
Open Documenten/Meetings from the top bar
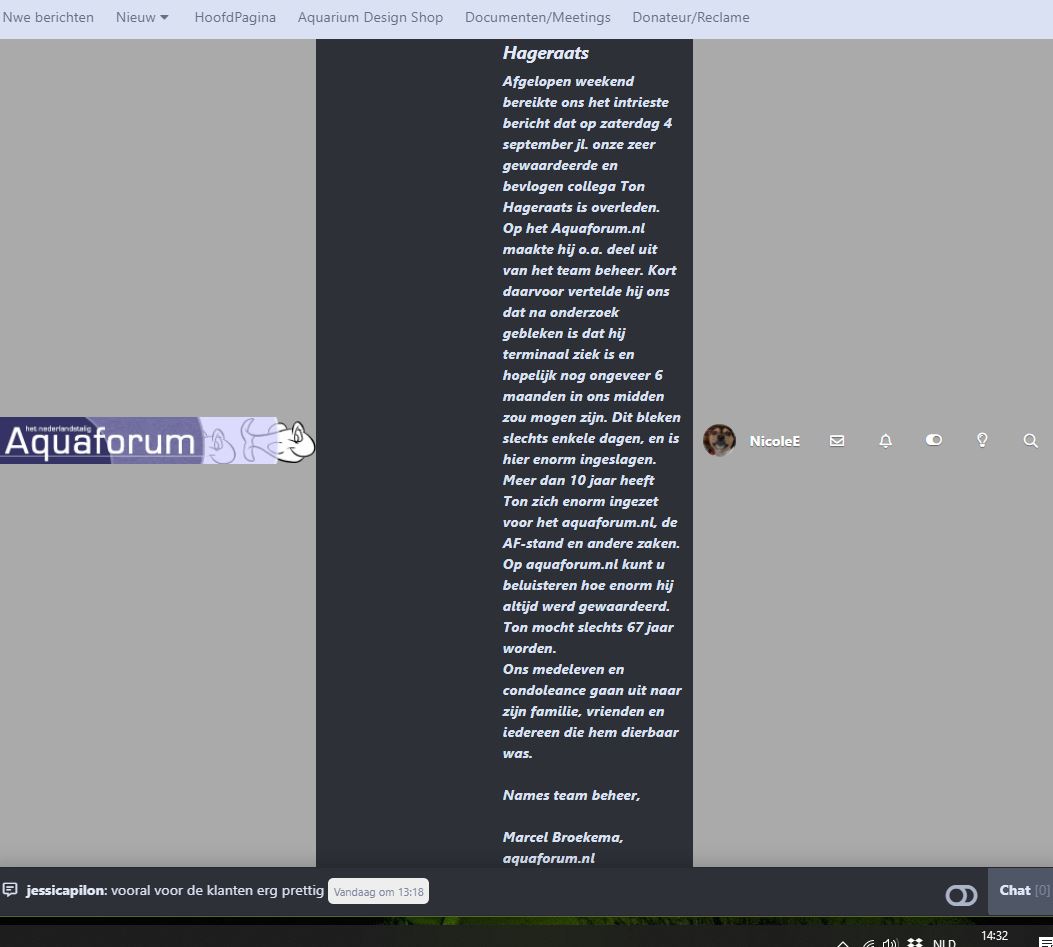[x=538, y=17]
